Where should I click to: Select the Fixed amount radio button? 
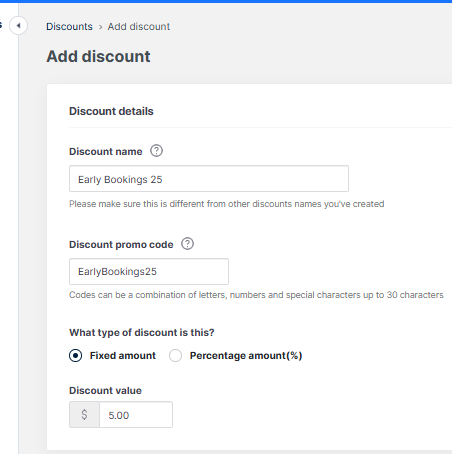click(x=75, y=356)
